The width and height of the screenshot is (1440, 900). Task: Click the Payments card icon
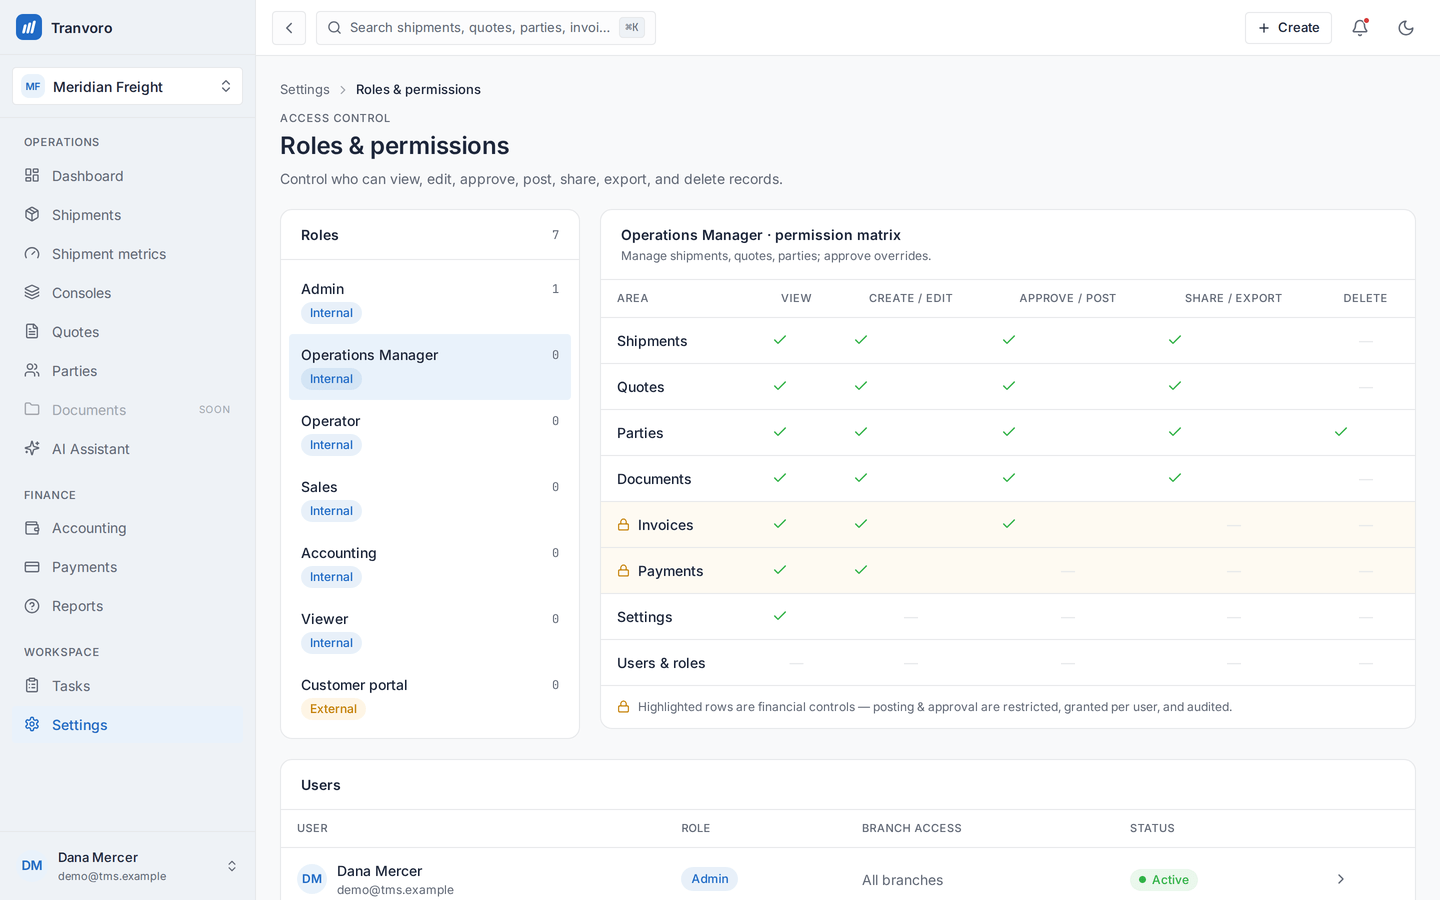click(x=32, y=567)
